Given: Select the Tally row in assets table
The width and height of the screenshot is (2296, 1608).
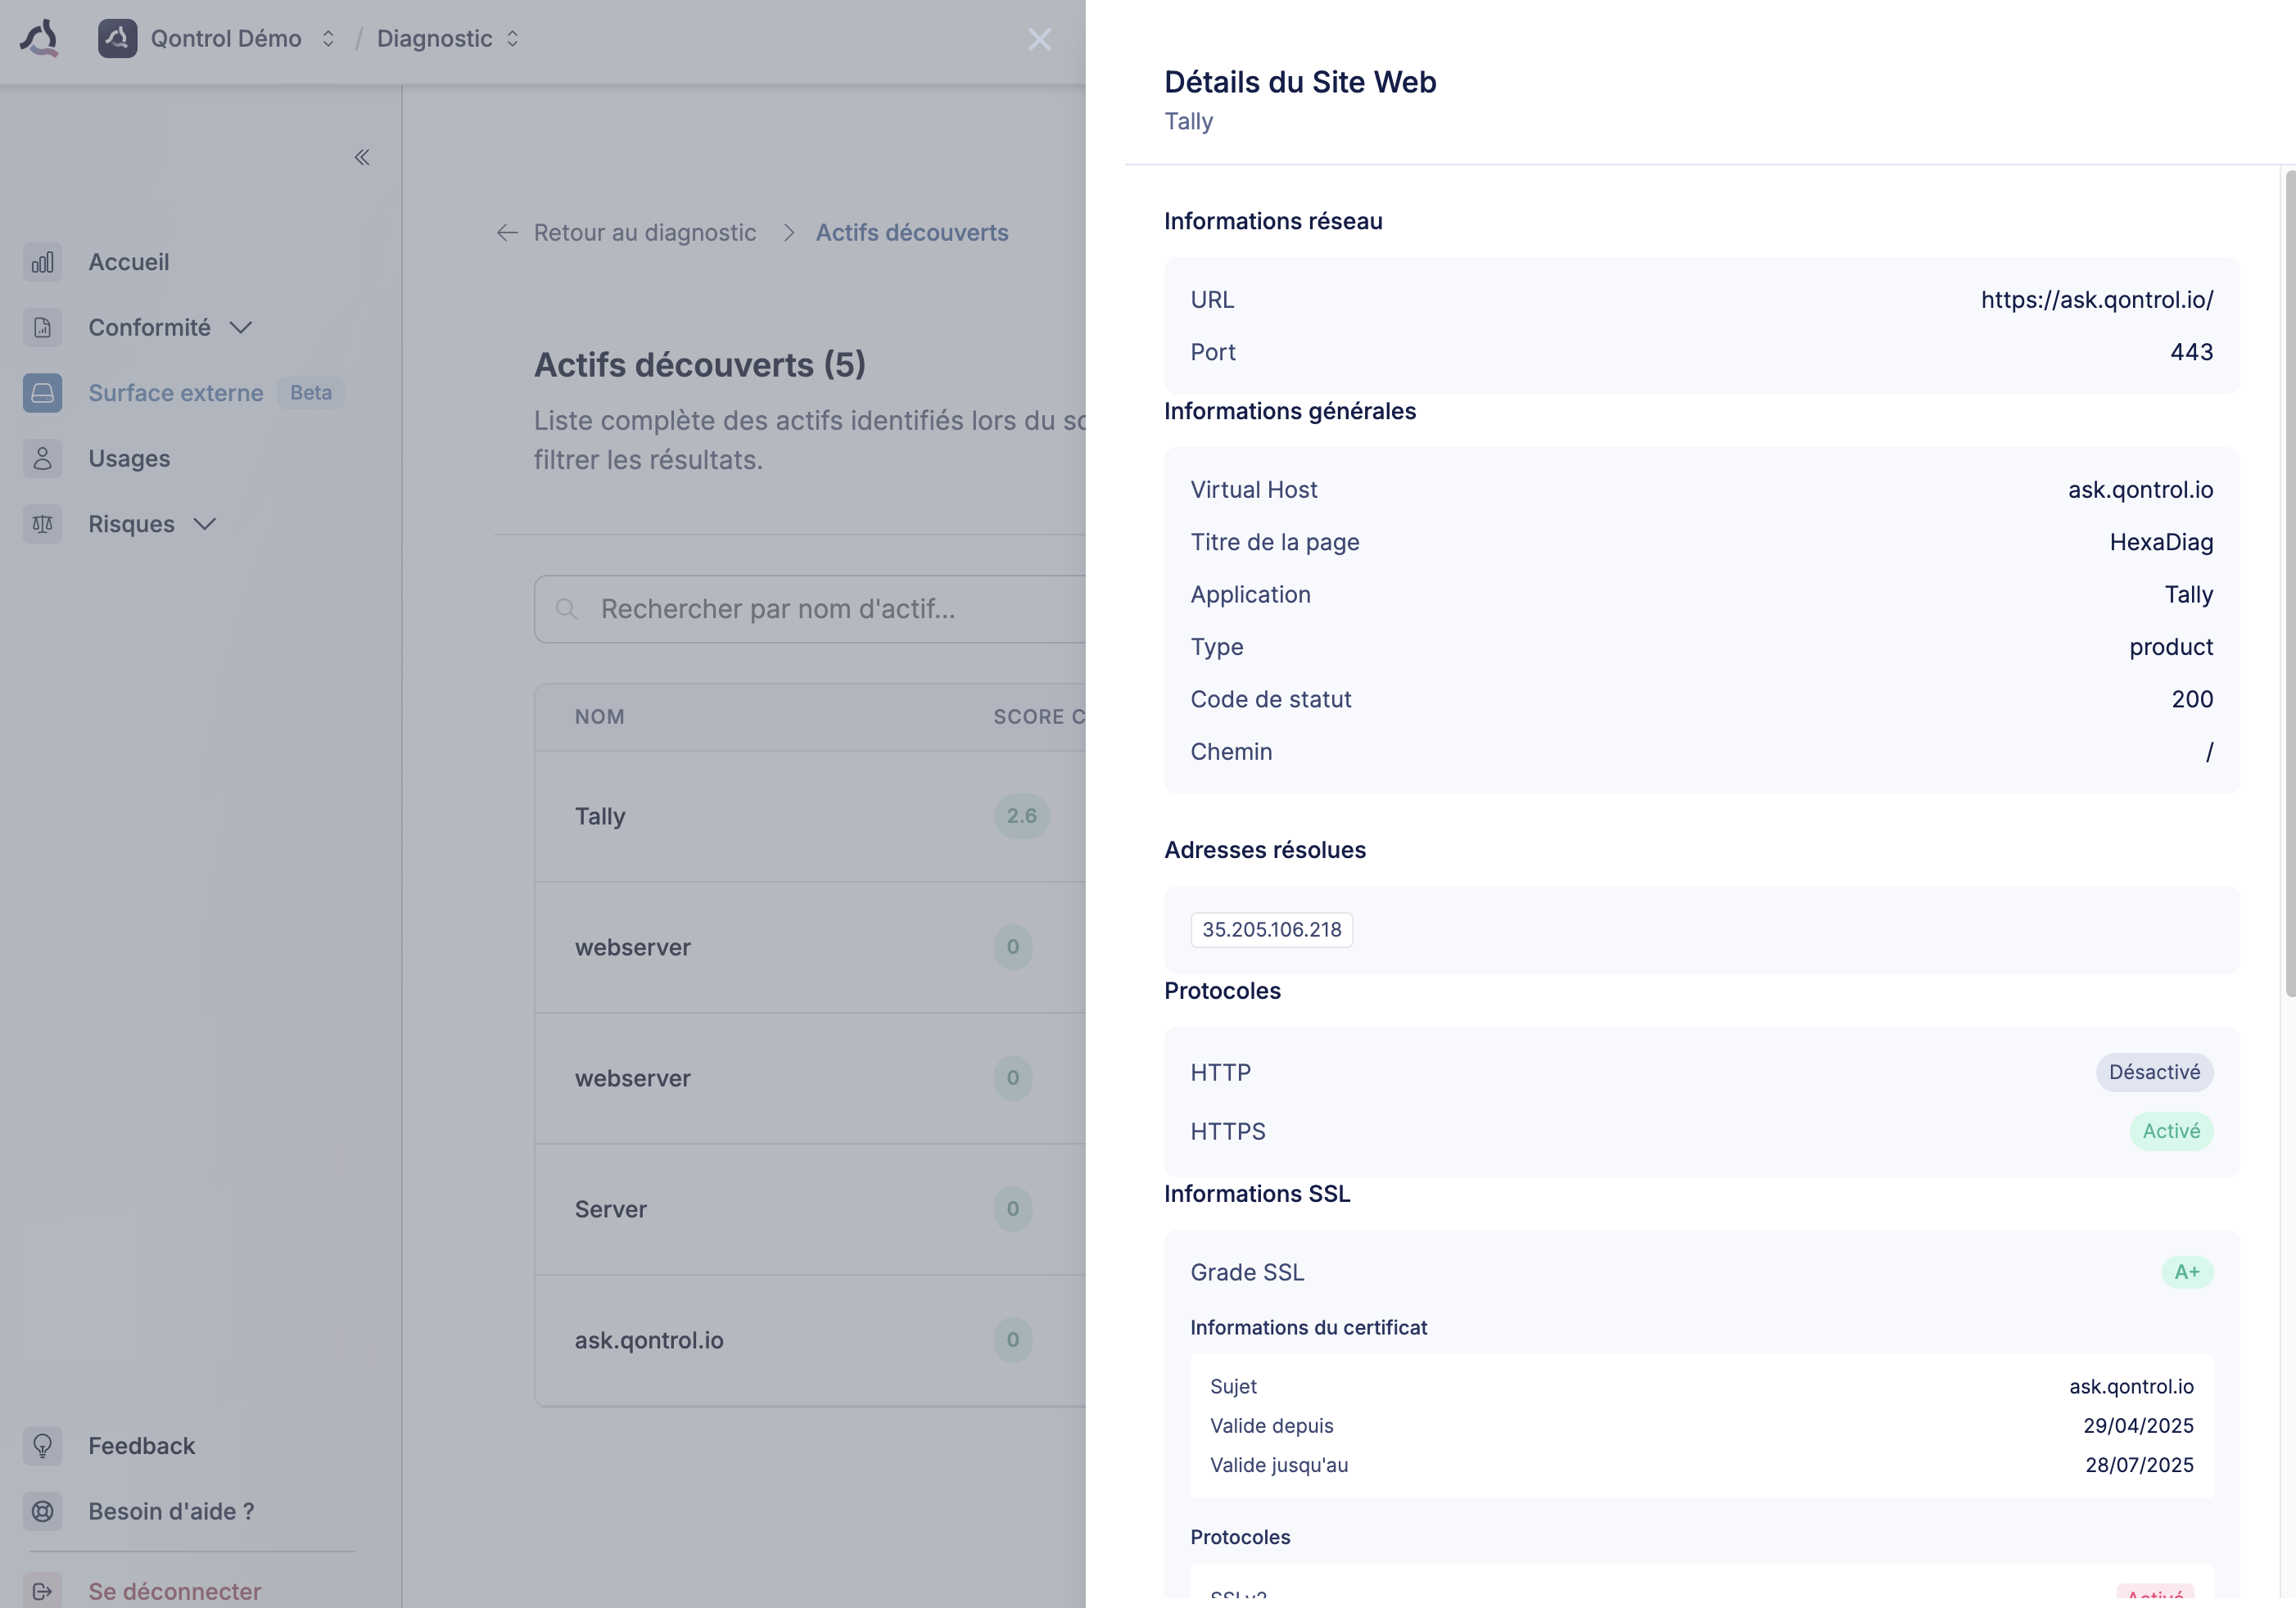Looking at the screenshot, I should (600, 816).
